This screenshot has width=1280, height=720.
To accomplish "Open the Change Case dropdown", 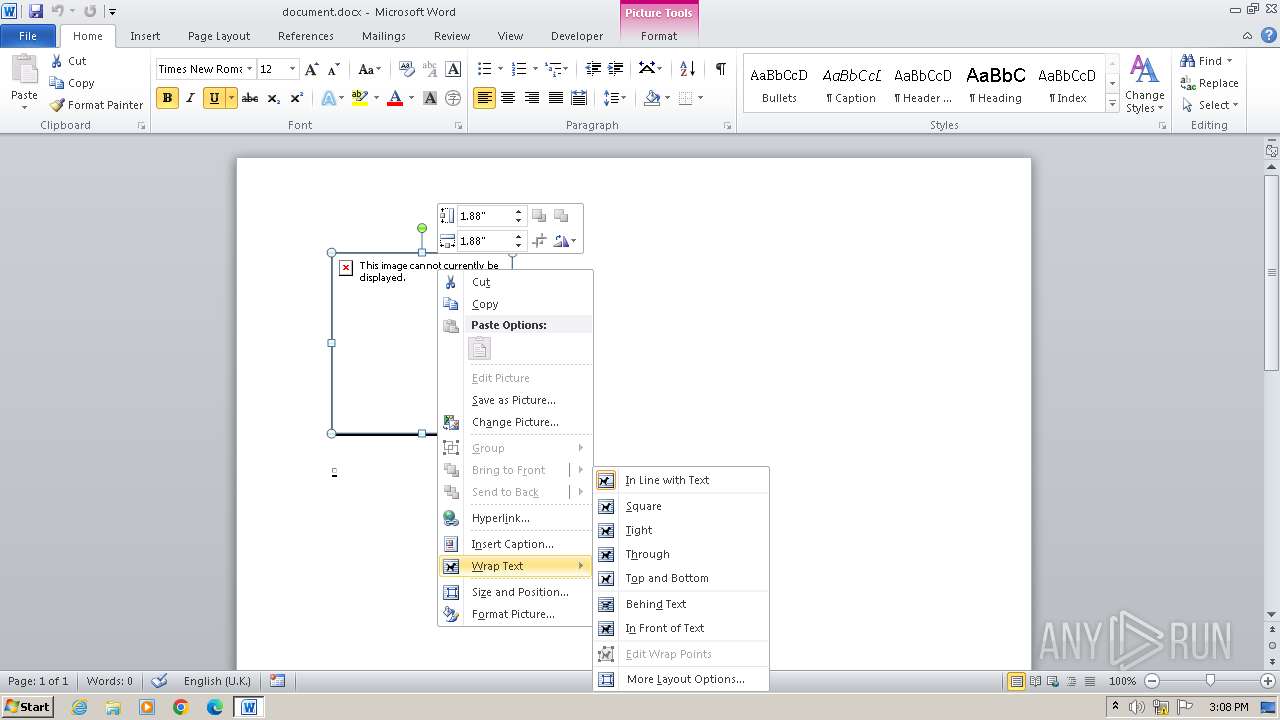I will click(x=369, y=69).
